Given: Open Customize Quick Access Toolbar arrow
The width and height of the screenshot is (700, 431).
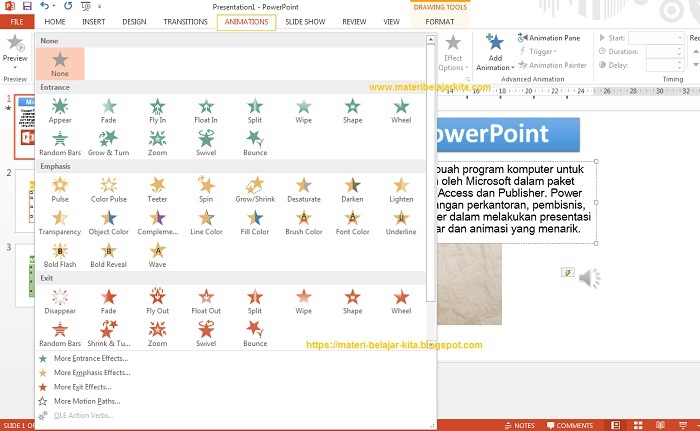Looking at the screenshot, I should point(99,6).
